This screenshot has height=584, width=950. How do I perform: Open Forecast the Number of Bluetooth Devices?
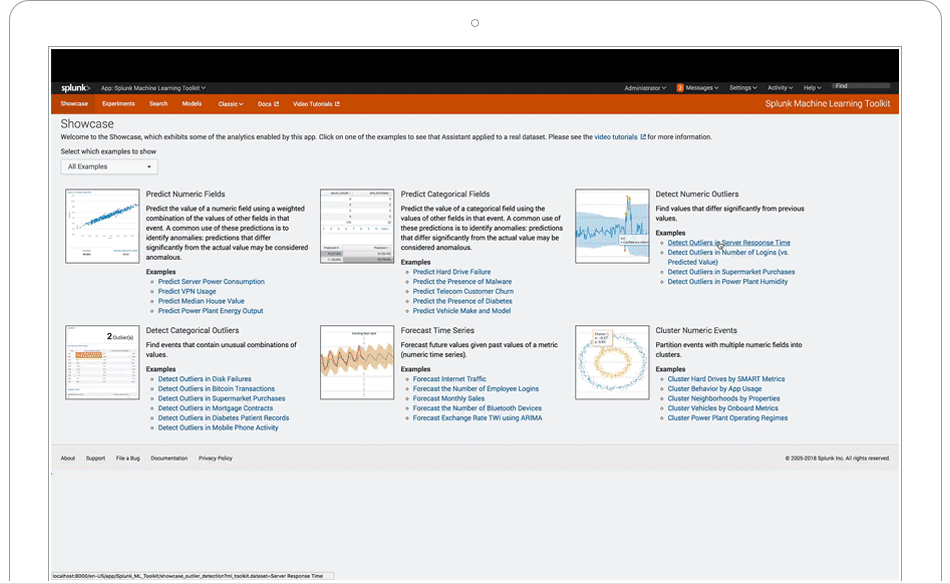(477, 408)
